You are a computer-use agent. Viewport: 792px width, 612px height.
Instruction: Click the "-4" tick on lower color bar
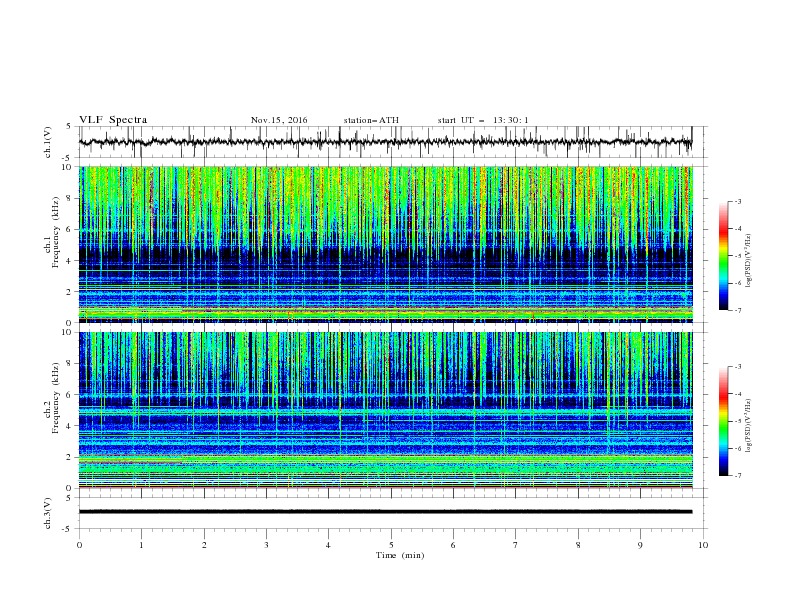tap(737, 394)
